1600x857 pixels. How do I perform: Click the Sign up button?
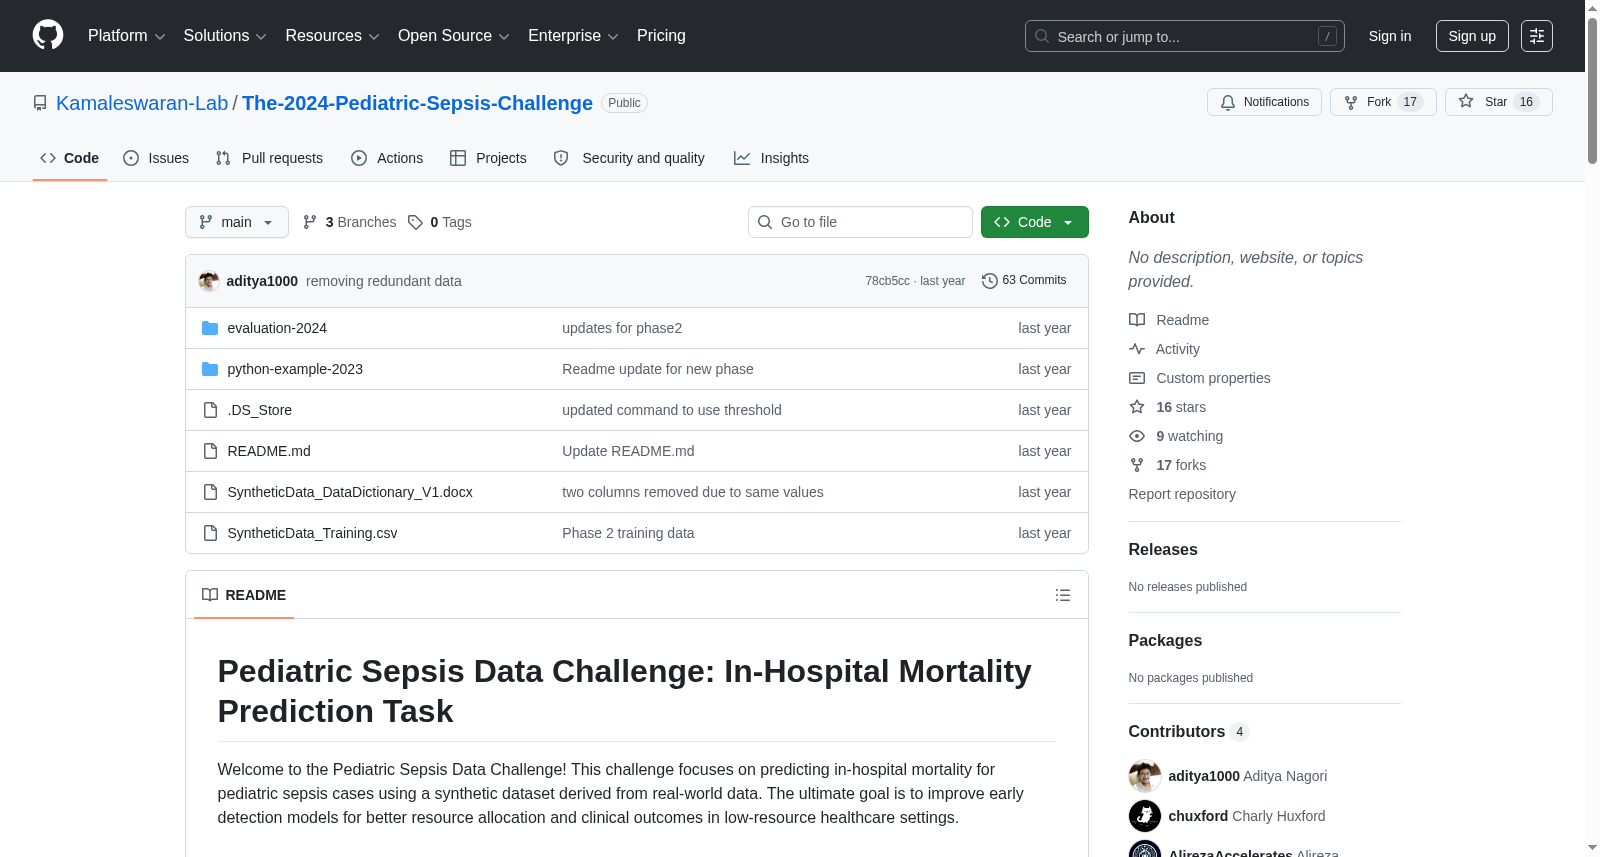[x=1472, y=36]
